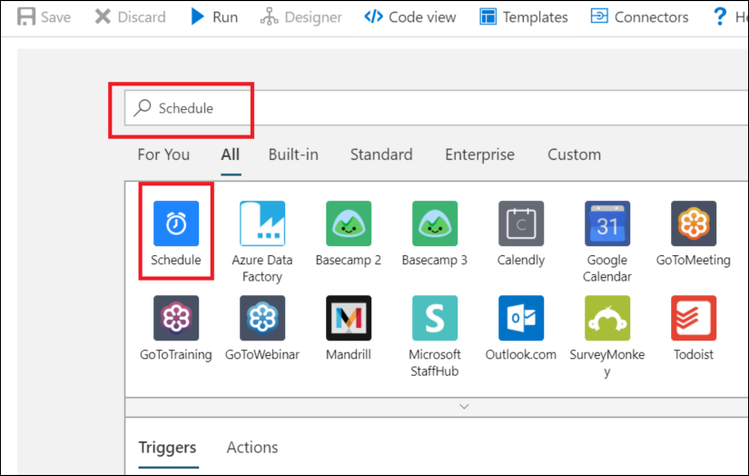This screenshot has width=749, height=476.
Task: Choose the GoToMeeting connector icon
Action: pyautogui.click(x=693, y=223)
